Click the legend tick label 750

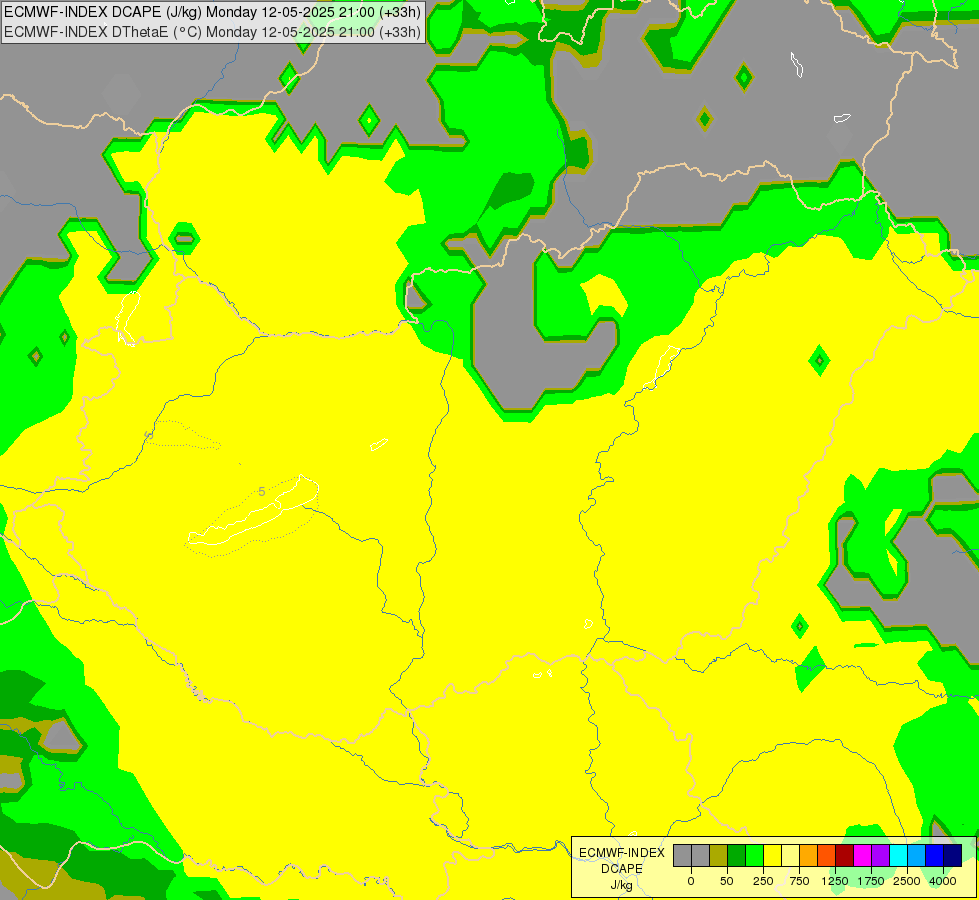pos(800,881)
